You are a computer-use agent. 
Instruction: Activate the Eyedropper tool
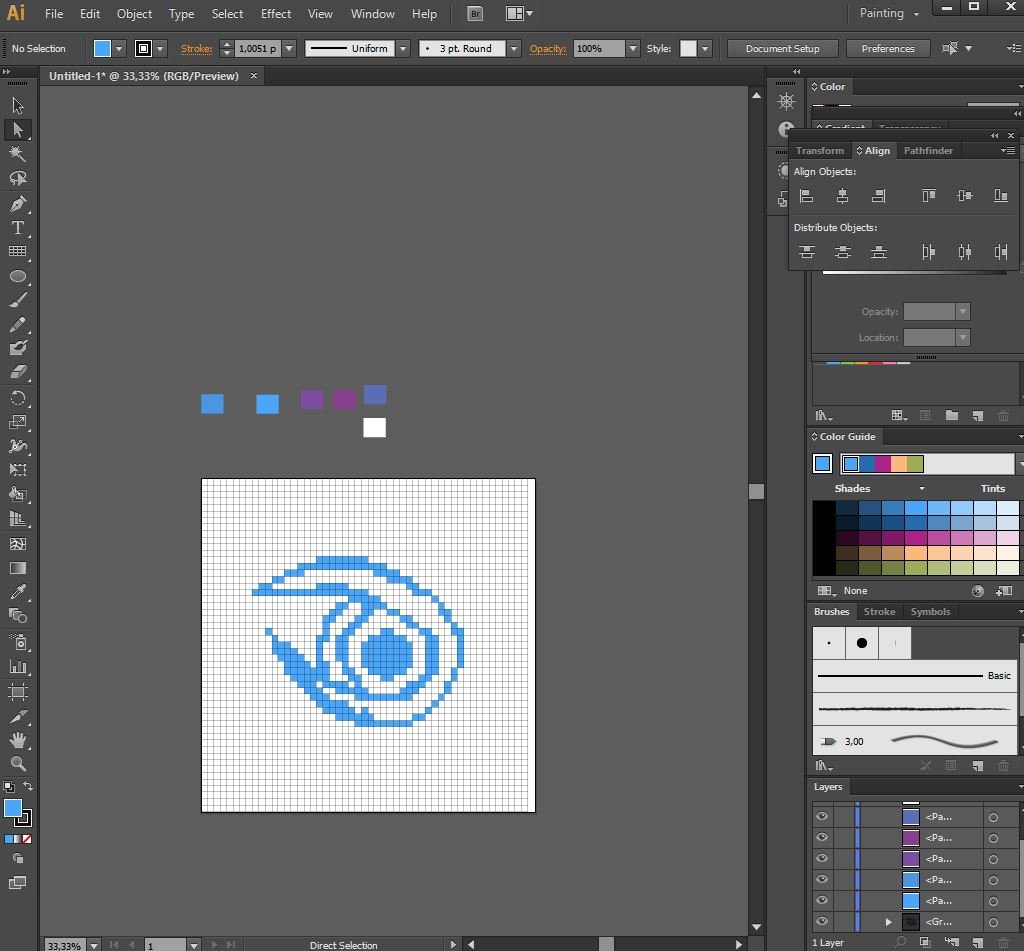click(x=17, y=592)
